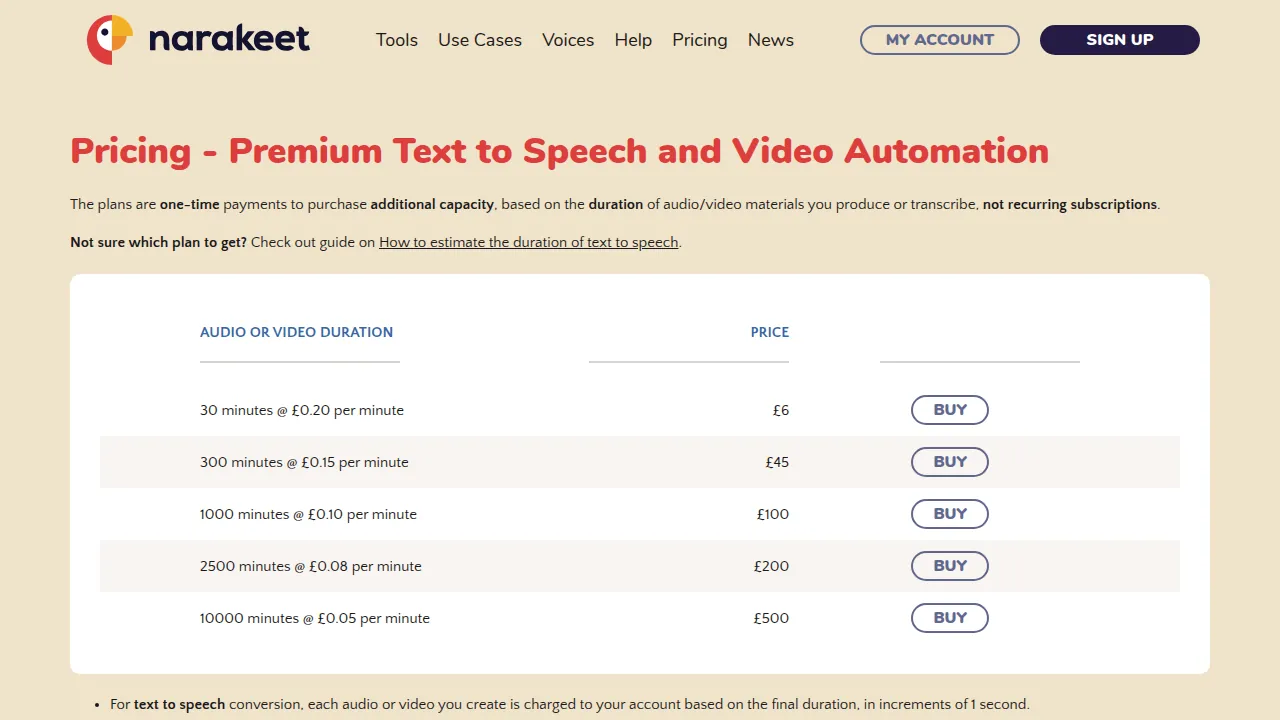Open the Help menu item
The width and height of the screenshot is (1280, 720).
coord(633,40)
